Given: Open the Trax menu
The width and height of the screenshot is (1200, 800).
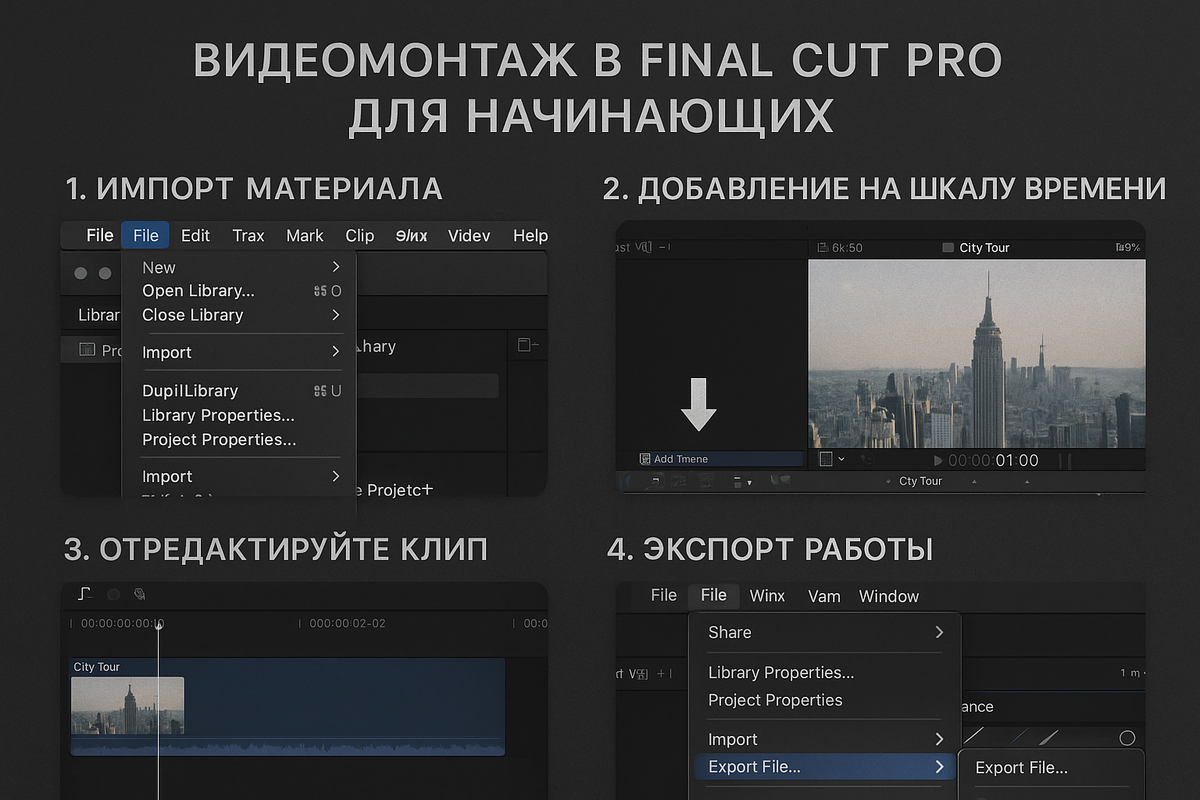Looking at the screenshot, I should [x=248, y=235].
